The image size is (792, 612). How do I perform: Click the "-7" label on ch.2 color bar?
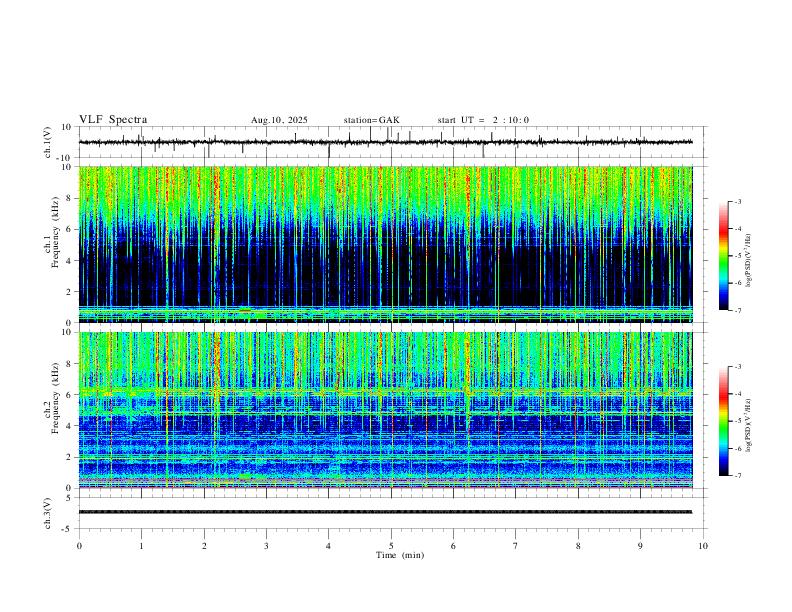[x=738, y=476]
